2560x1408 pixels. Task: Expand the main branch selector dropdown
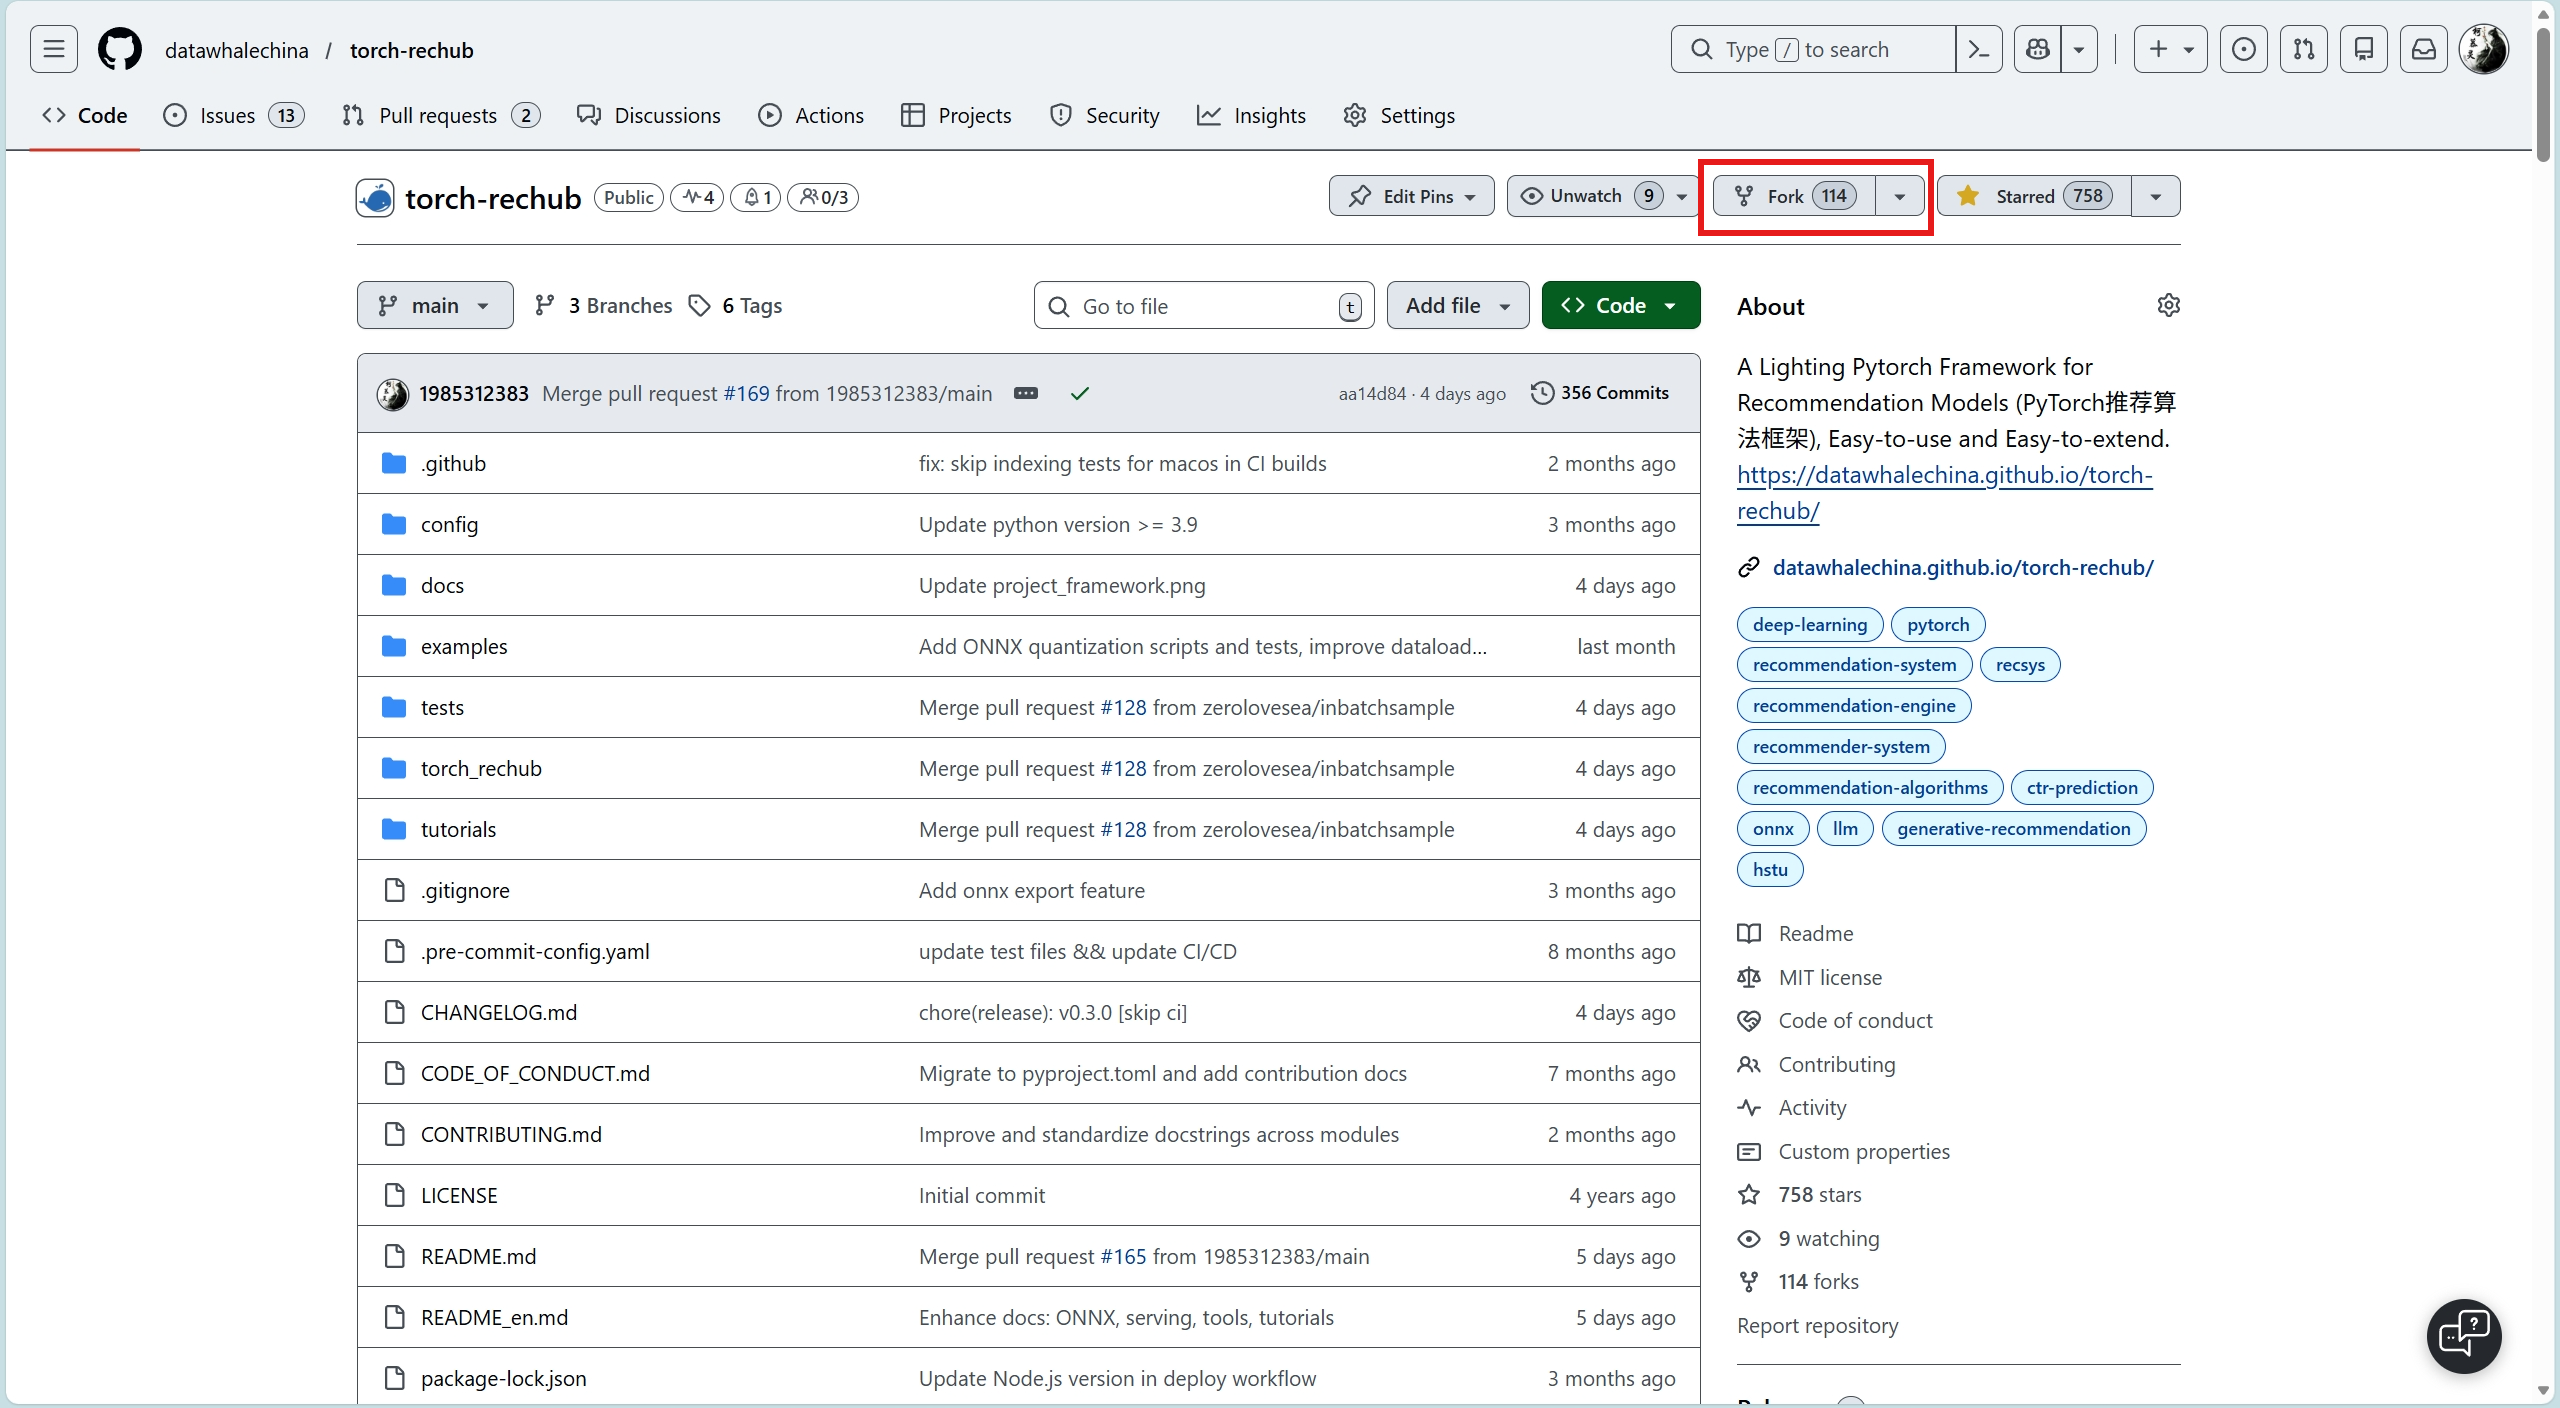pos(435,305)
